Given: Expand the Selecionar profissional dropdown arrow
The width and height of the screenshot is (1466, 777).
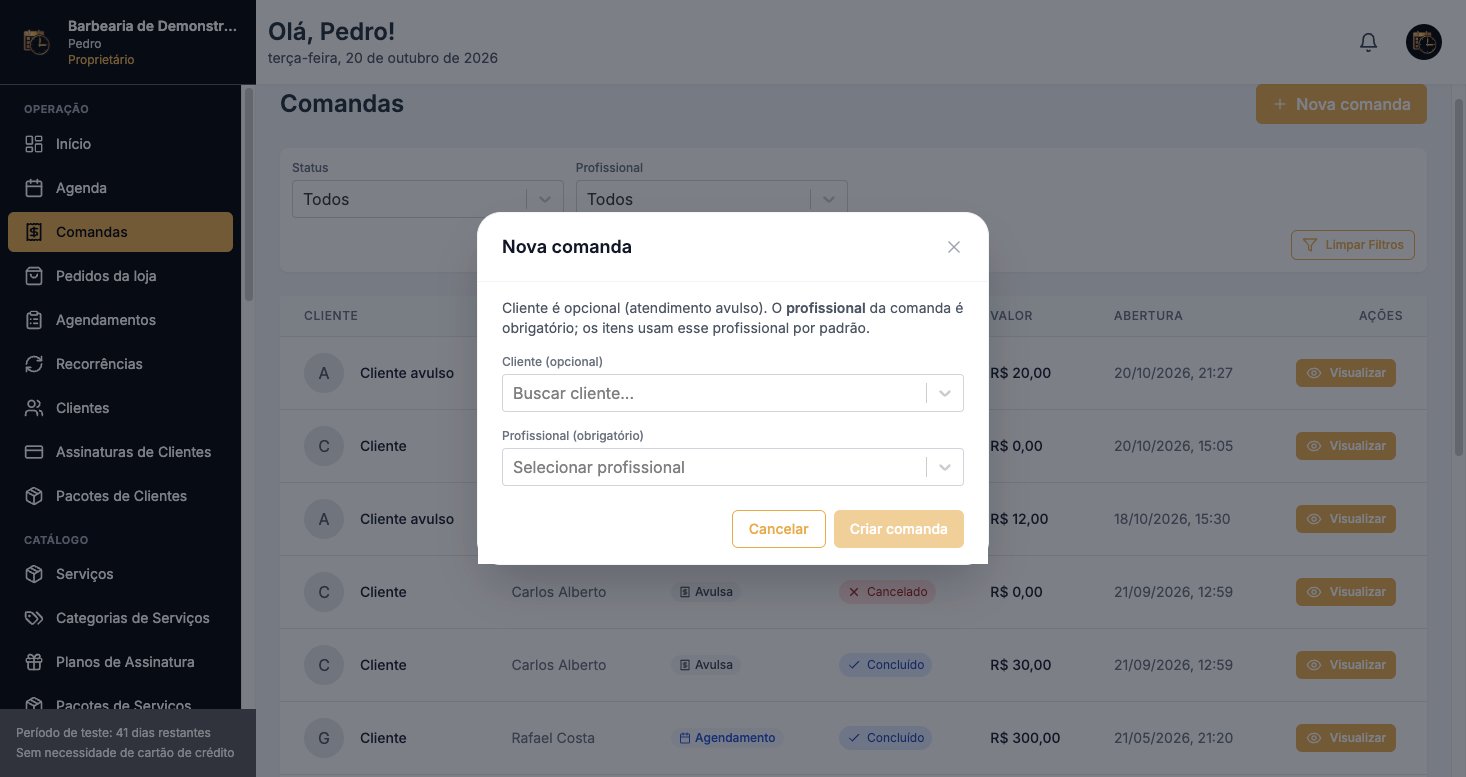Looking at the screenshot, I should tap(945, 467).
